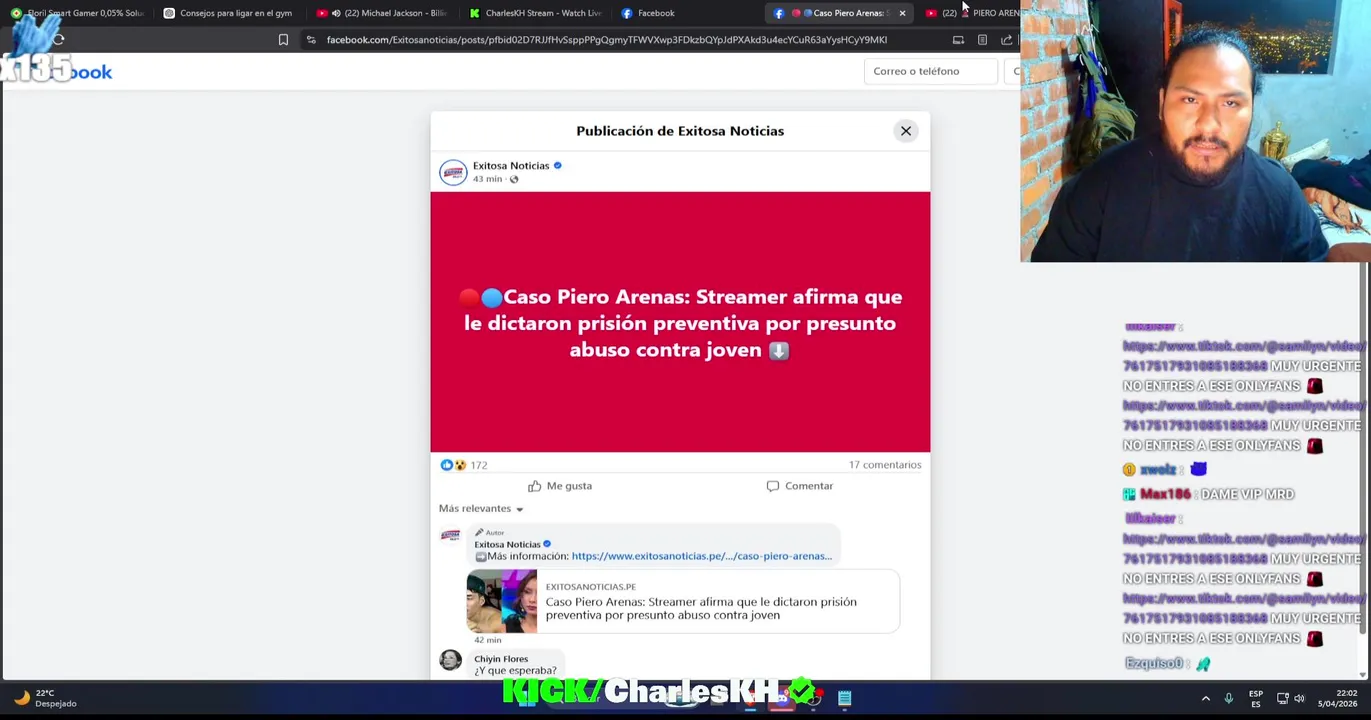The height and width of the screenshot is (720, 1371).
Task: Show hidden system tray icons chevron
Action: click(x=1206, y=698)
